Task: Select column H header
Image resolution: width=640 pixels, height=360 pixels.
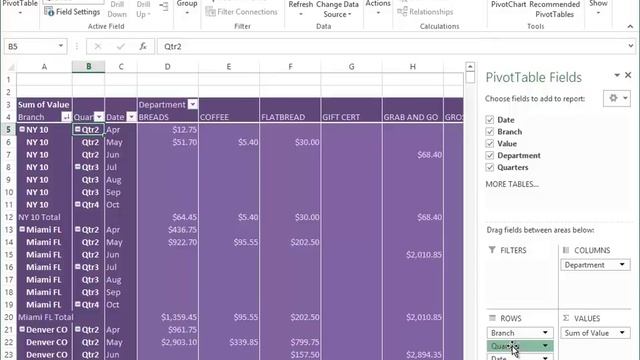Action: tap(413, 67)
